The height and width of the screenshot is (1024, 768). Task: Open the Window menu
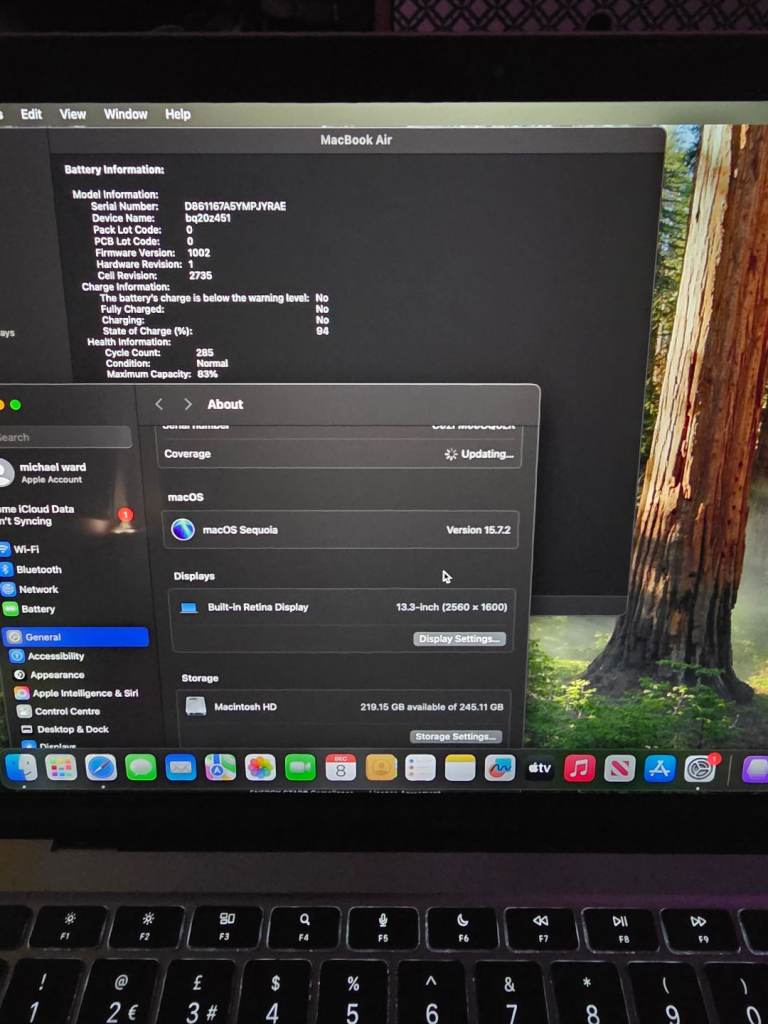point(125,114)
